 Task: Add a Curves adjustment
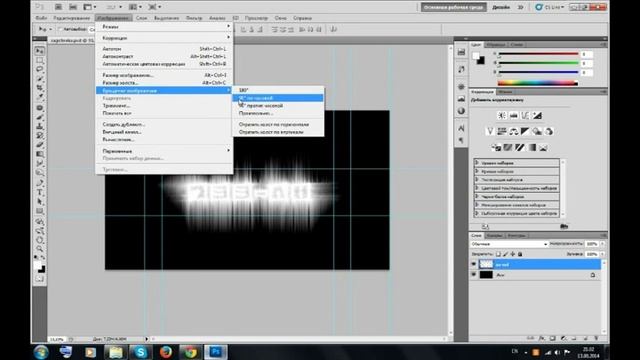(525, 116)
